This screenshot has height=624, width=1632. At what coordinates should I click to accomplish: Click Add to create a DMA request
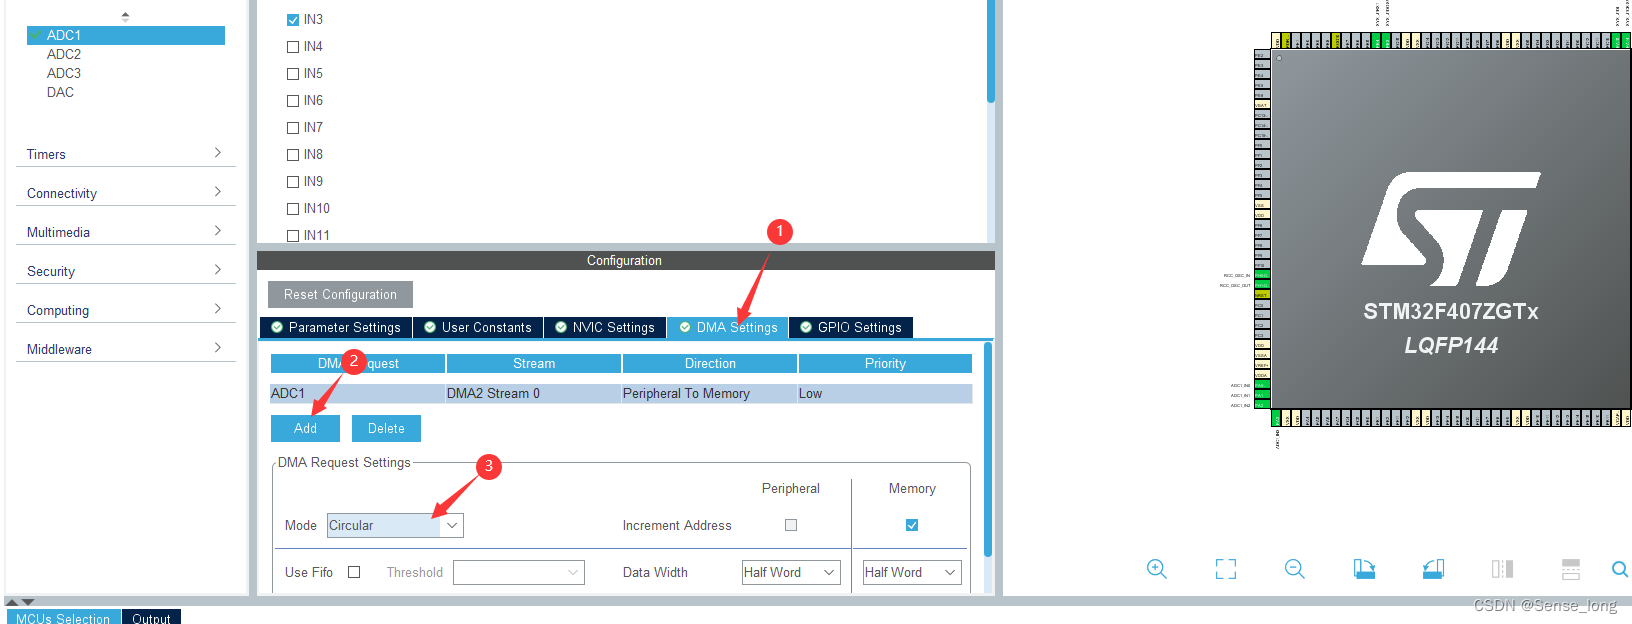pyautogui.click(x=305, y=428)
